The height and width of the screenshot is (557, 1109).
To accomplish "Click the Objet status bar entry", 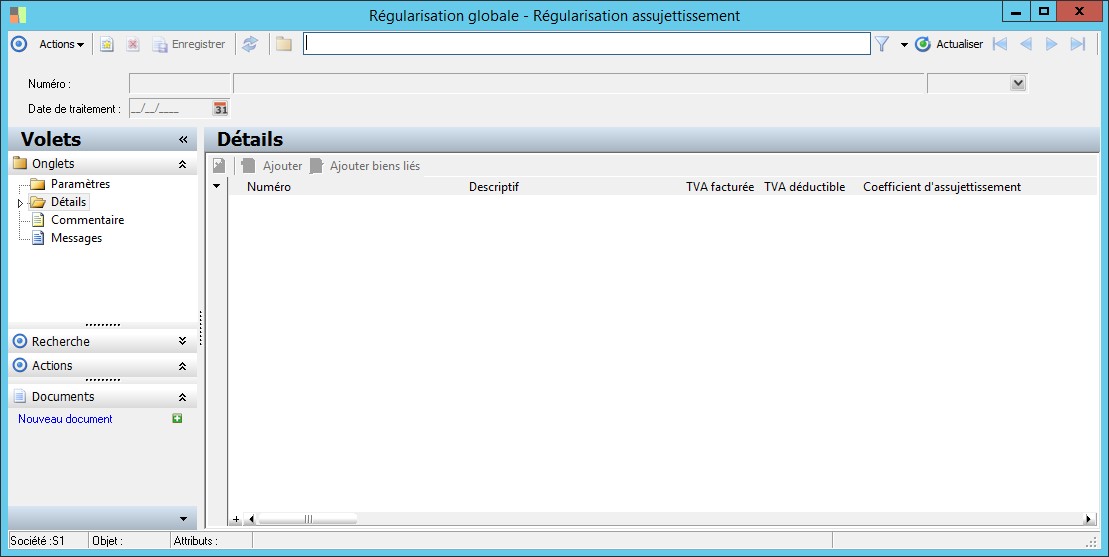I will pyautogui.click(x=108, y=541).
